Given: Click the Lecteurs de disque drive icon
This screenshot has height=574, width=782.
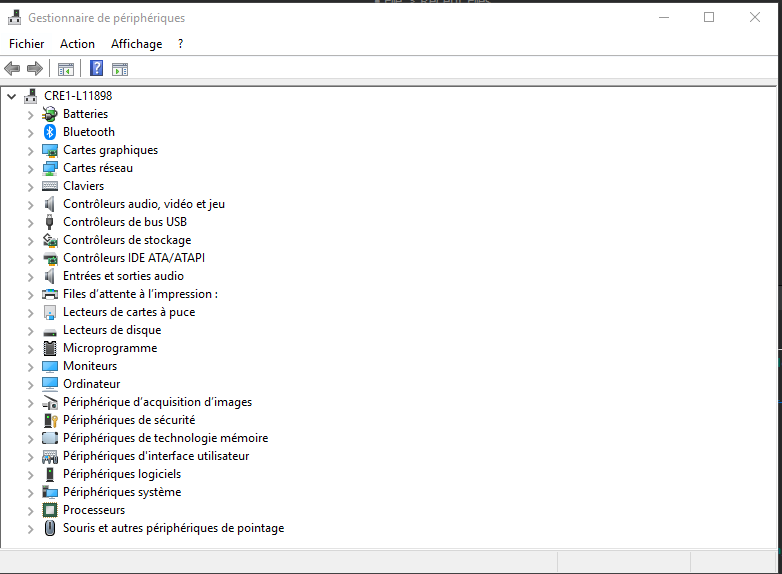Looking at the screenshot, I should coord(50,332).
